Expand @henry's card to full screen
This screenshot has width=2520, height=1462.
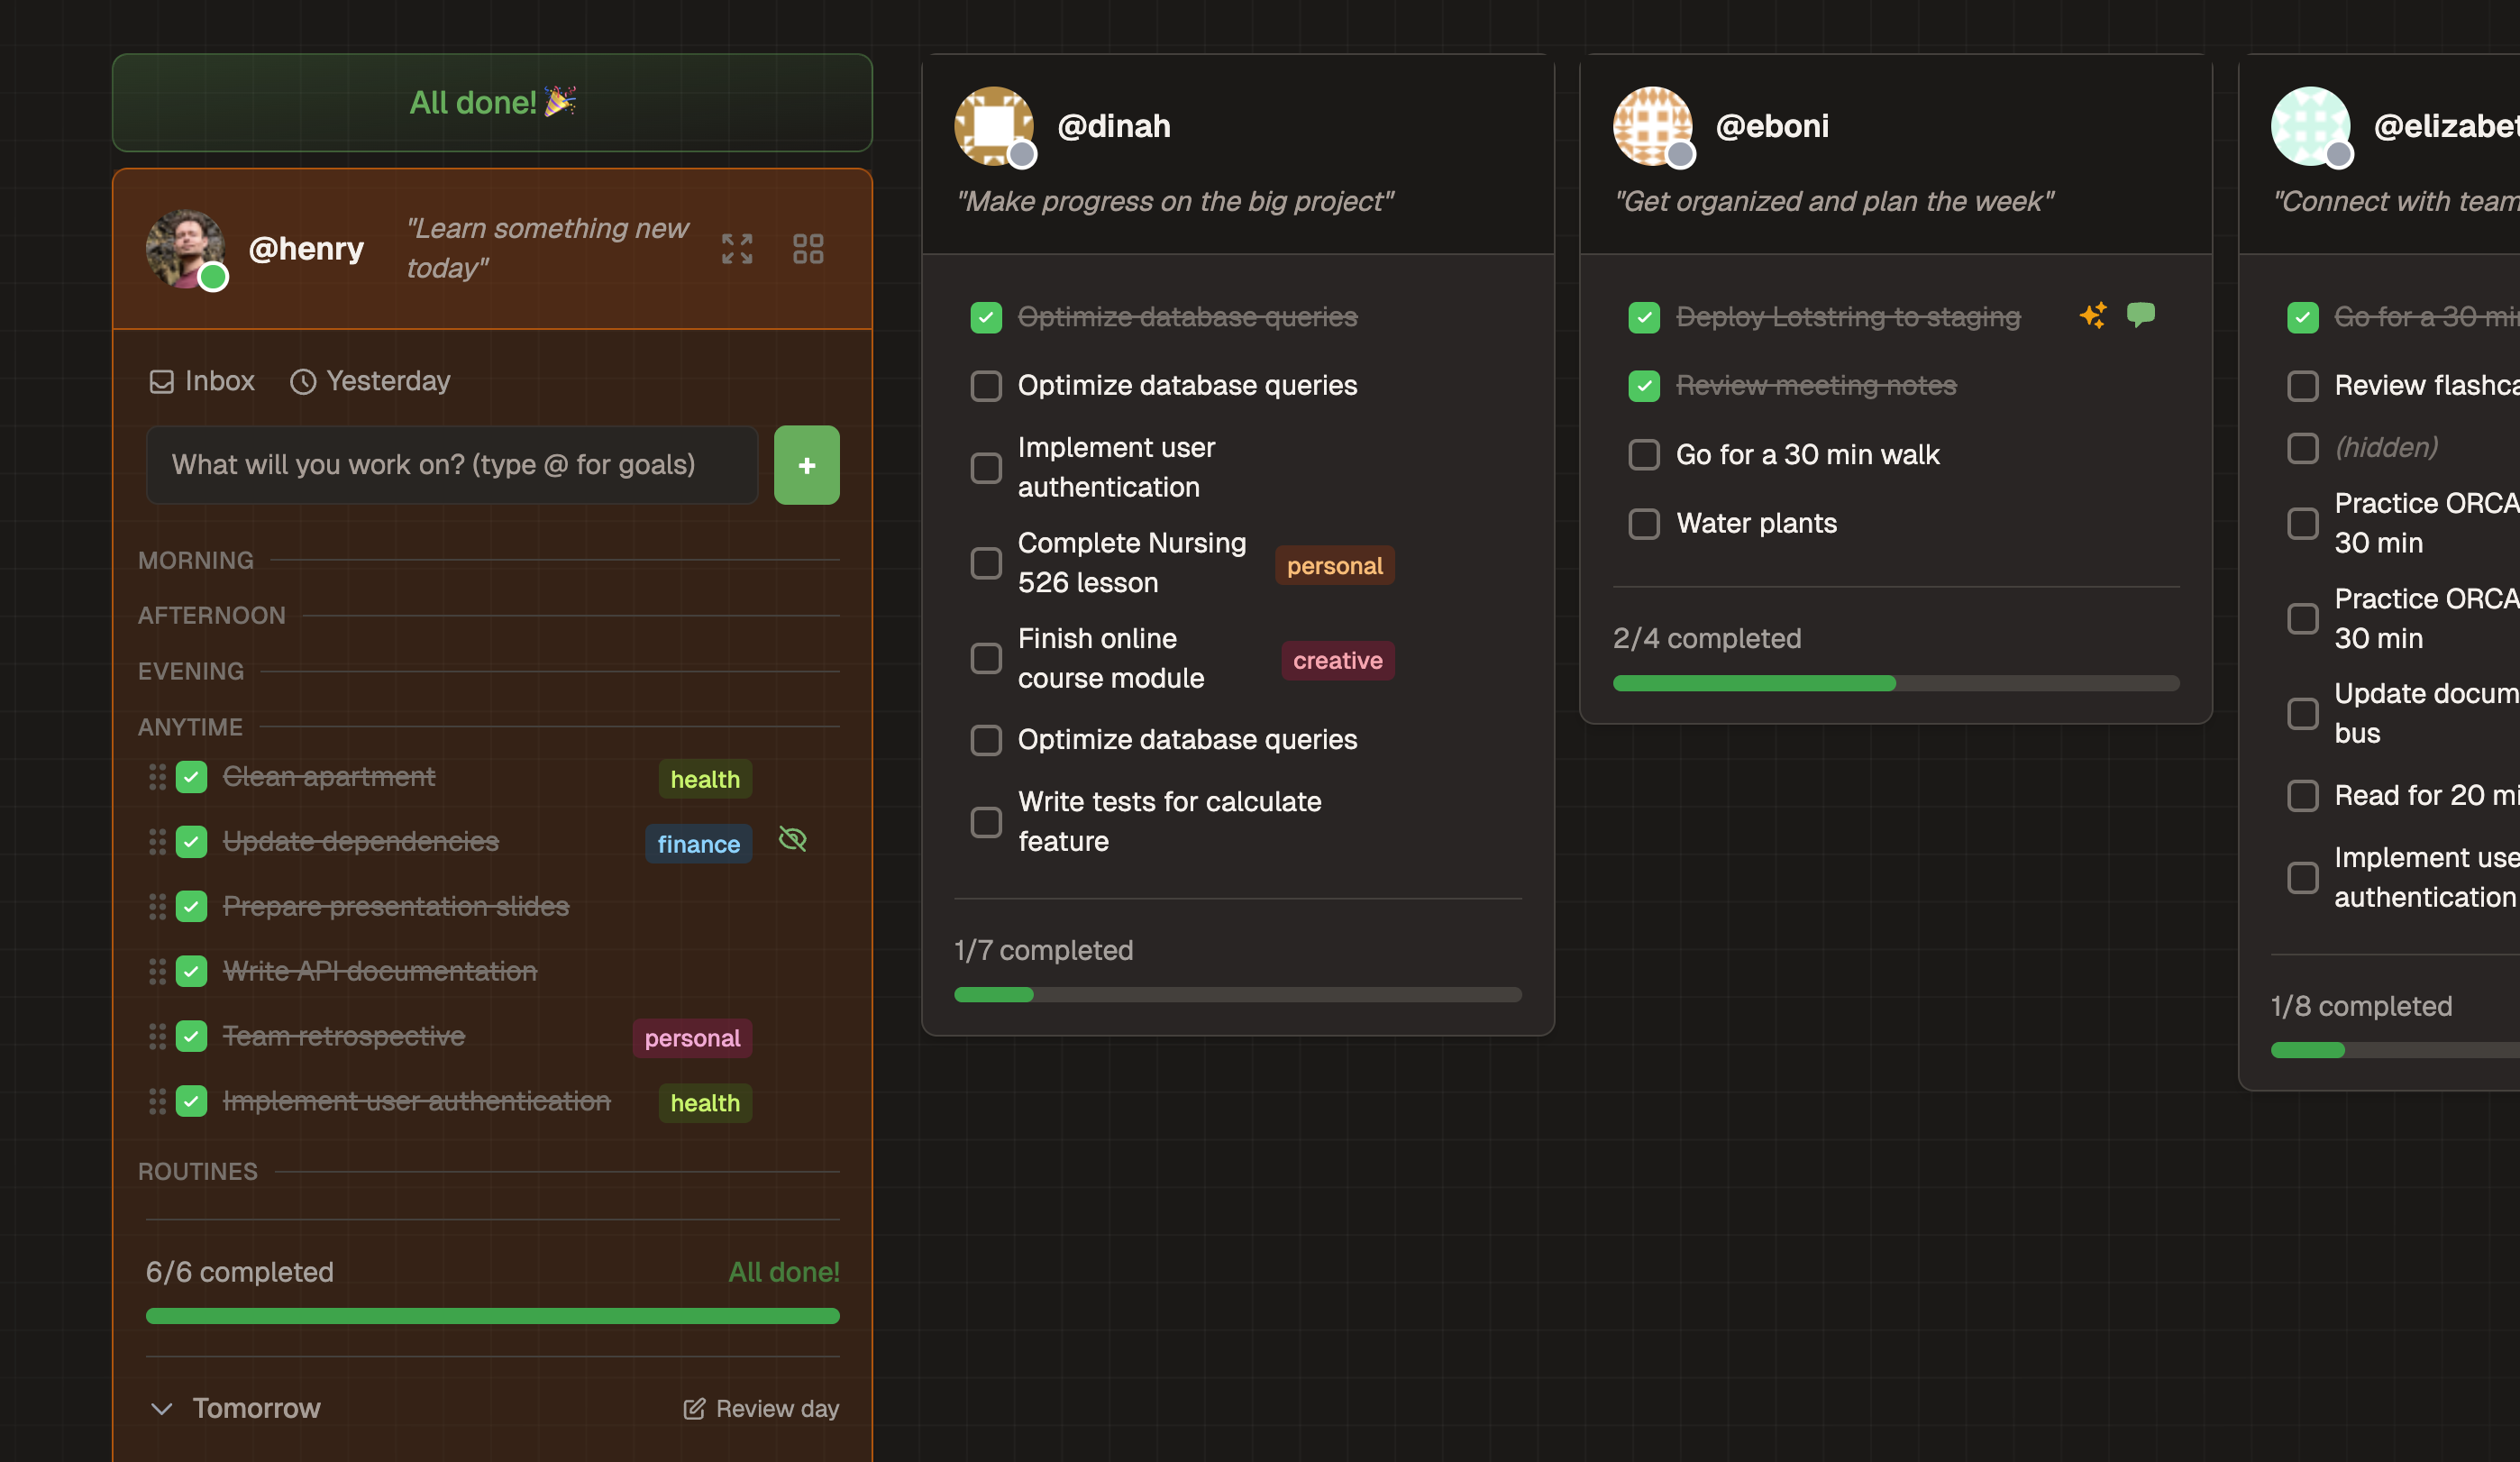[737, 249]
